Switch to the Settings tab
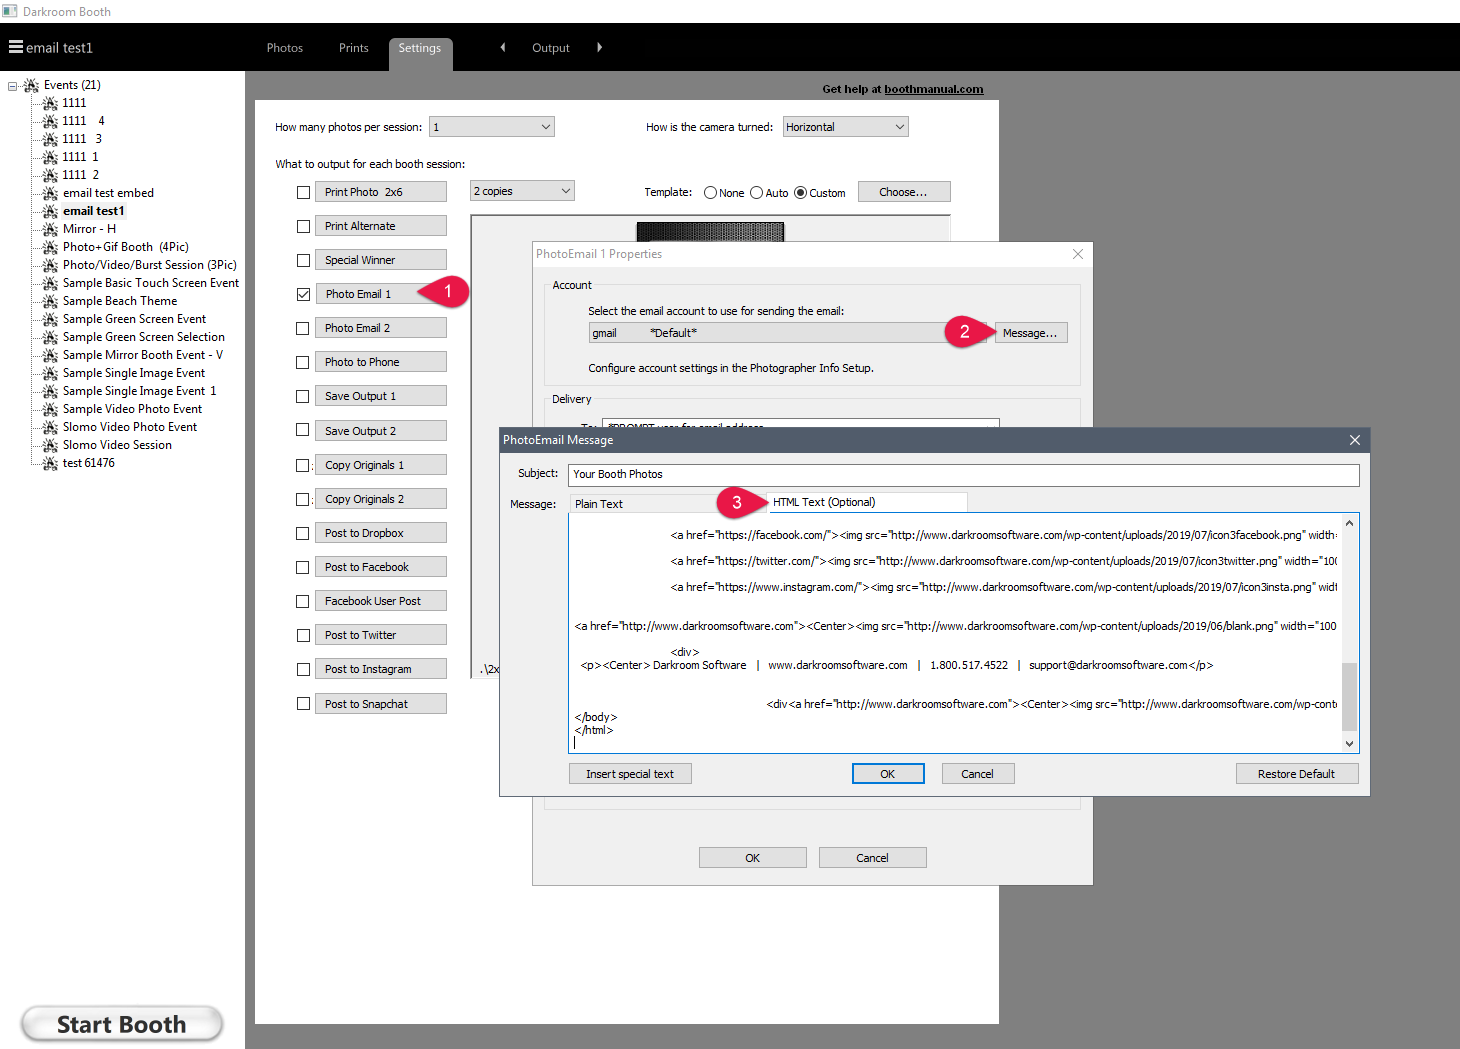This screenshot has height=1049, width=1460. point(420,50)
